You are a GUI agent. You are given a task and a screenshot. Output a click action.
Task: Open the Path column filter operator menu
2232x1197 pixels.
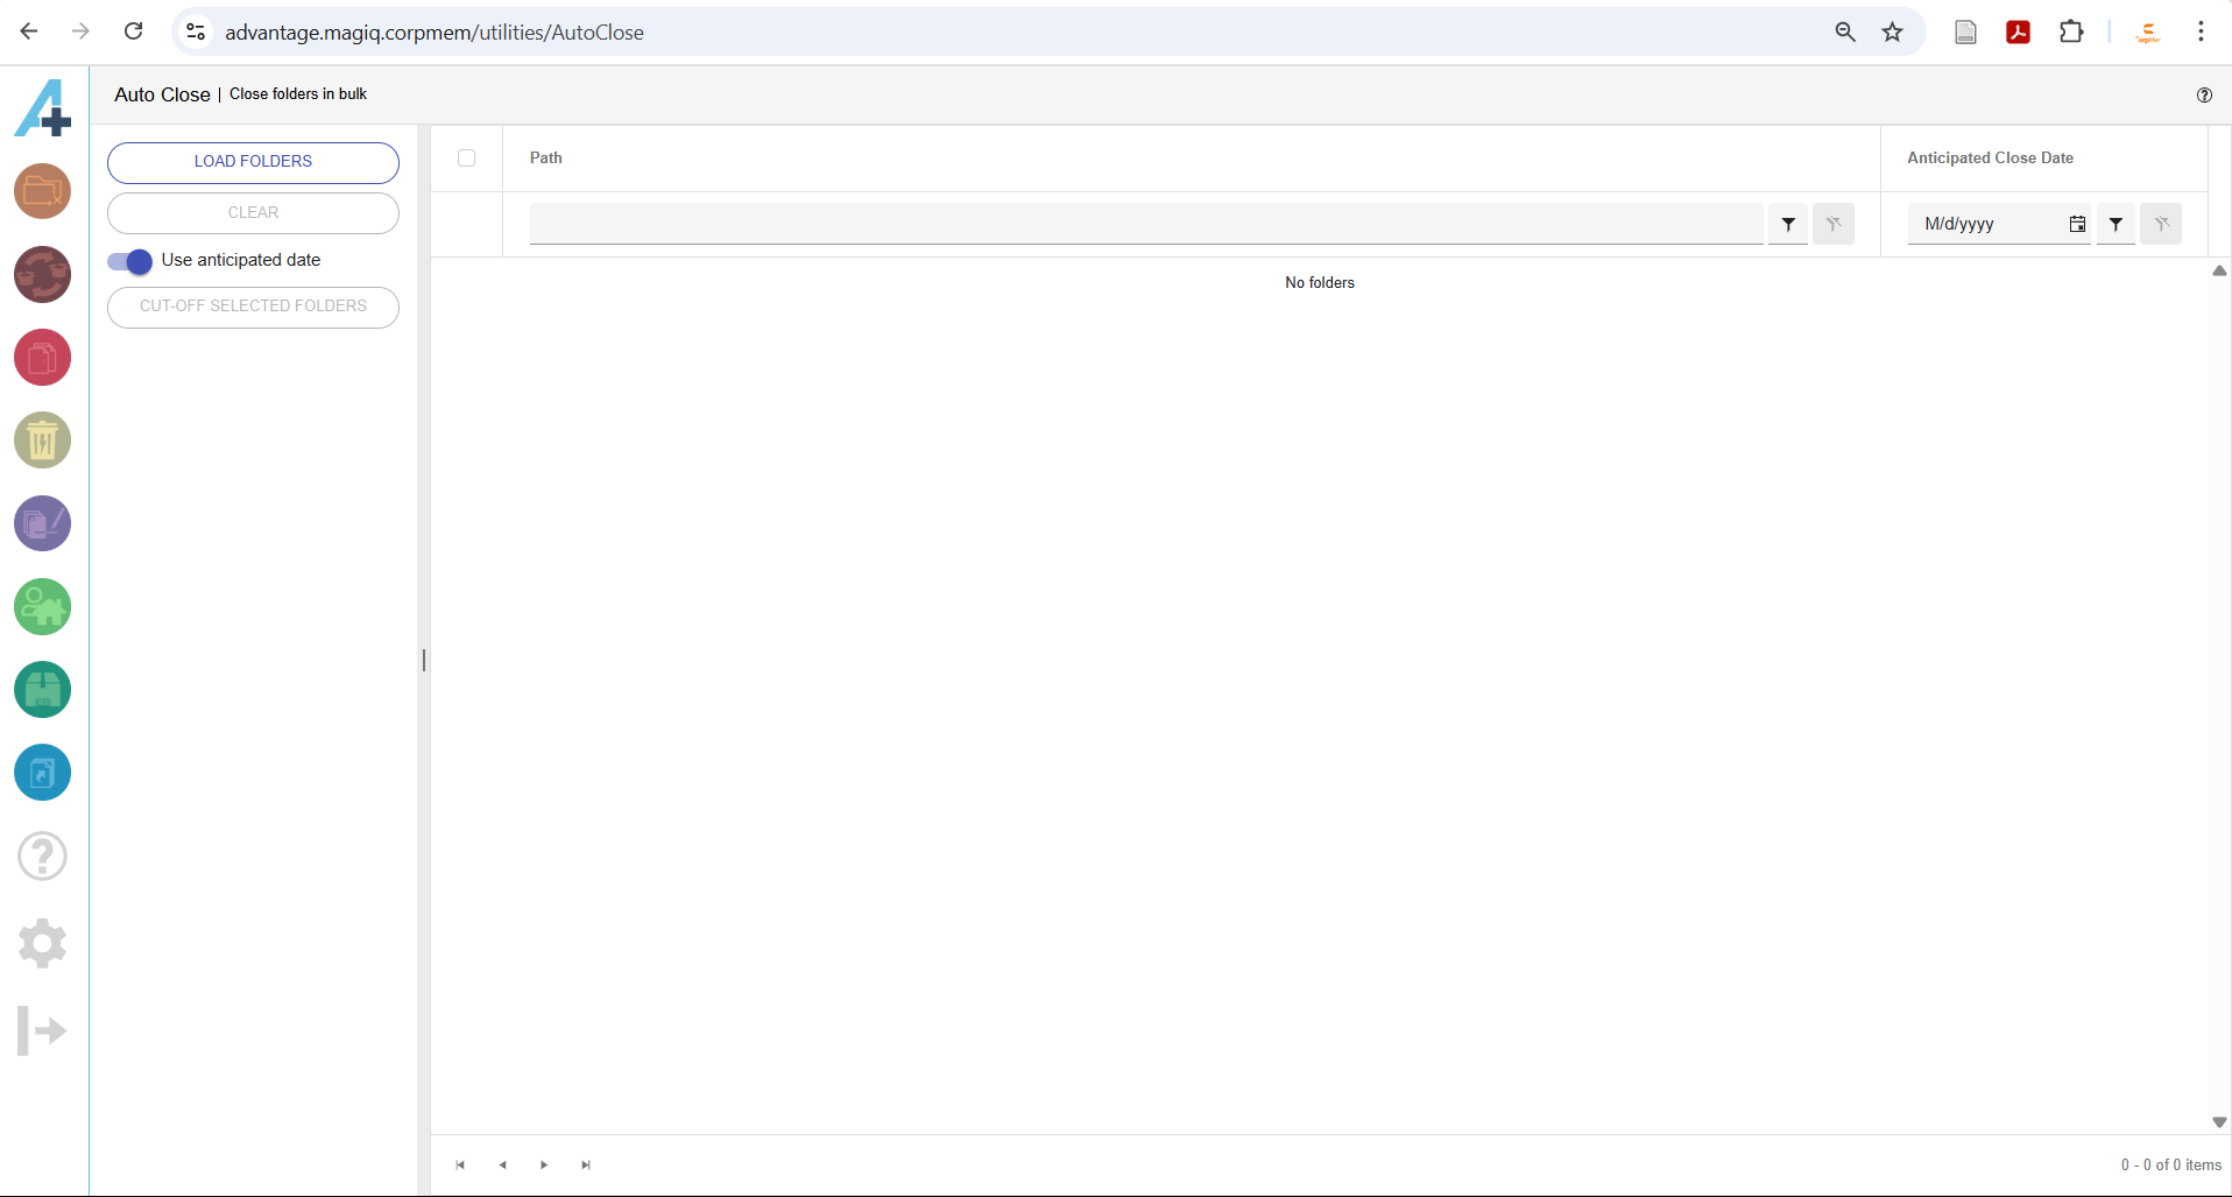click(x=1788, y=224)
